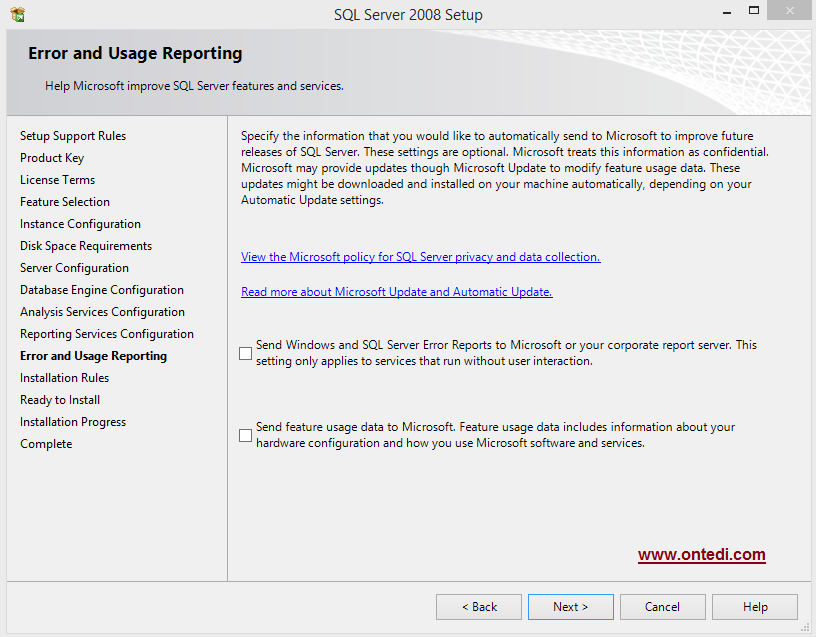Select Feature Selection step

[x=65, y=201]
